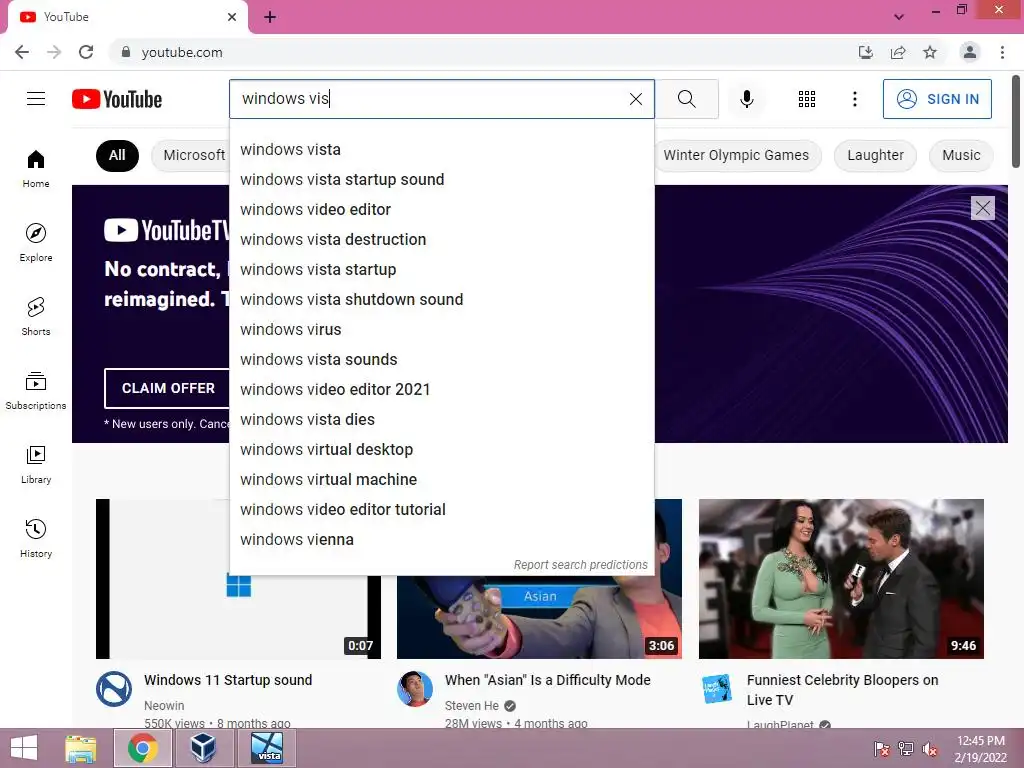This screenshot has width=1024, height=768.
Task: Start voice search with the microphone icon
Action: tap(747, 99)
